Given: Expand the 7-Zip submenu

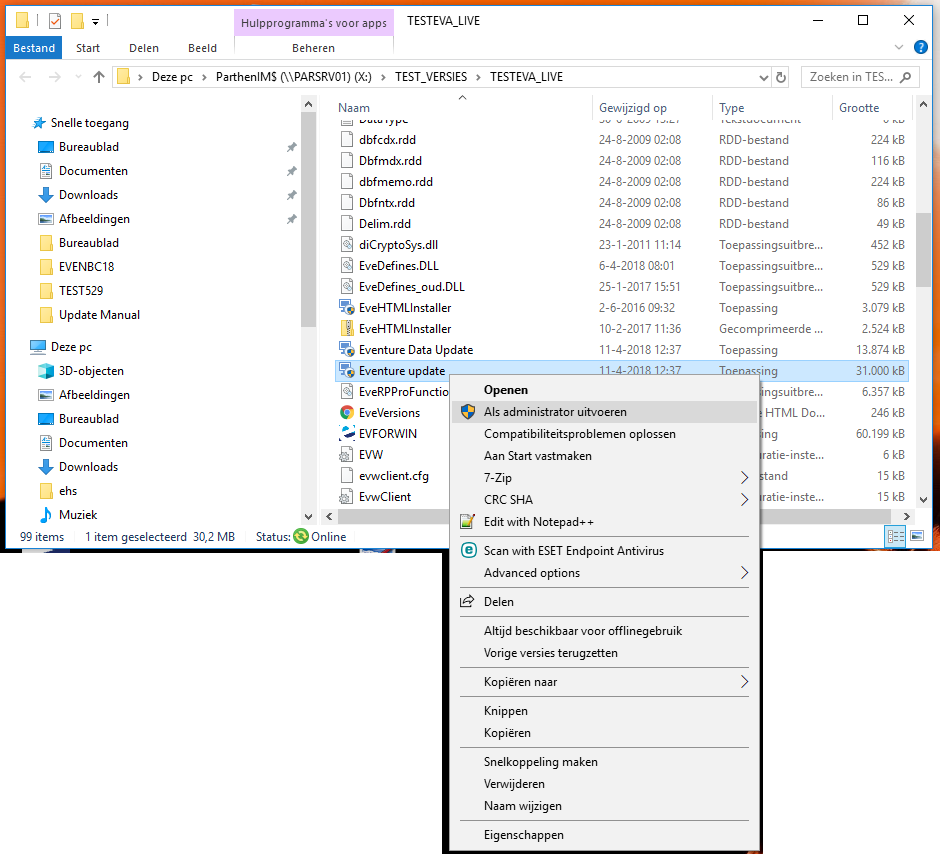Looking at the screenshot, I should pos(743,477).
